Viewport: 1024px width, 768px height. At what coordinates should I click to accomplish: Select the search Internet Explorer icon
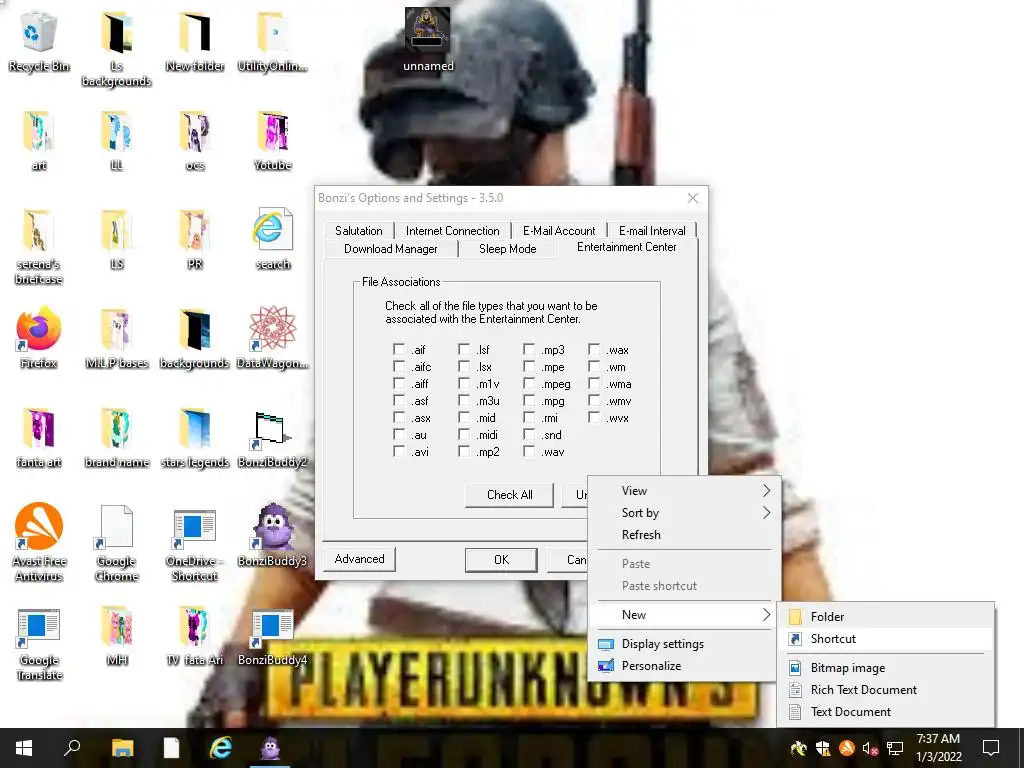click(272, 240)
